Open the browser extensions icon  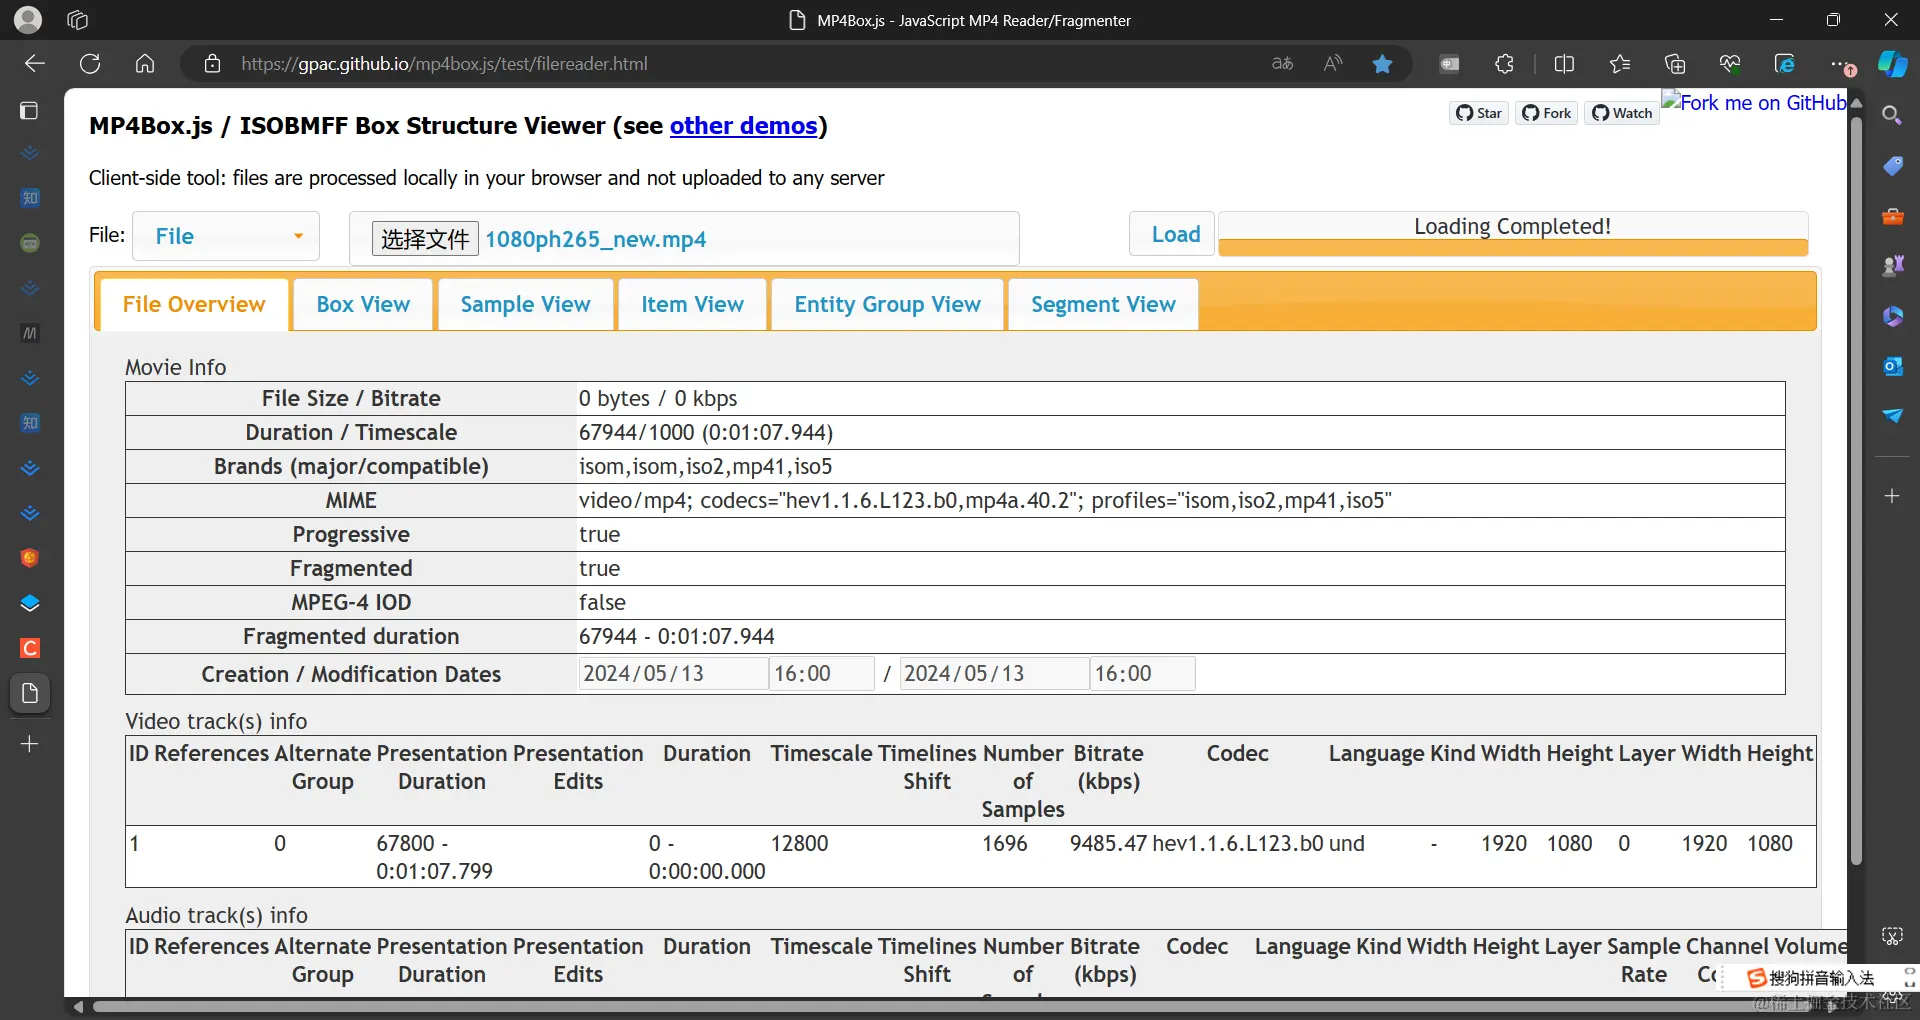[x=1504, y=64]
